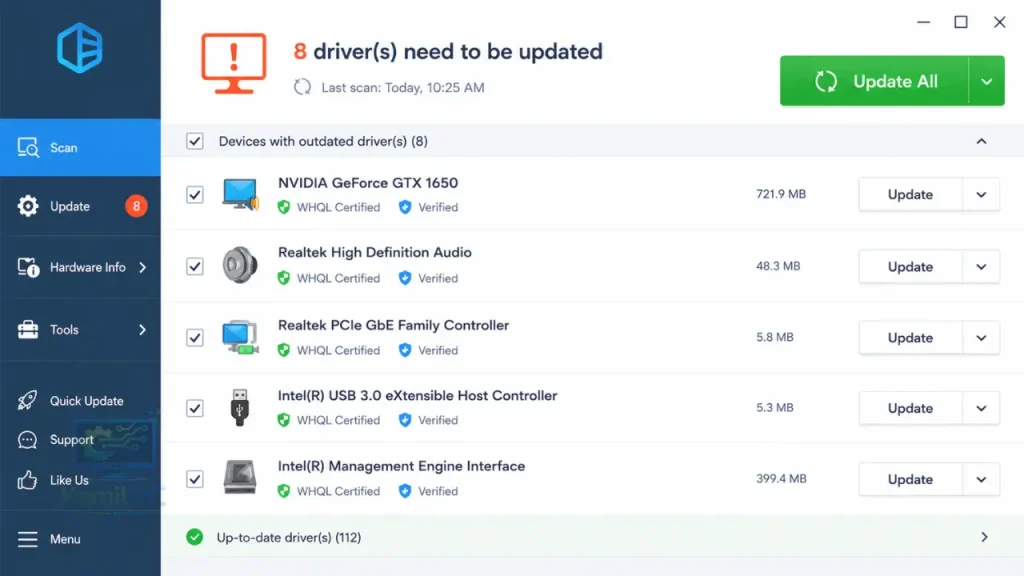Update the Realtek High Definition Audio driver
Image resolution: width=1024 pixels, height=576 pixels.
click(x=910, y=266)
